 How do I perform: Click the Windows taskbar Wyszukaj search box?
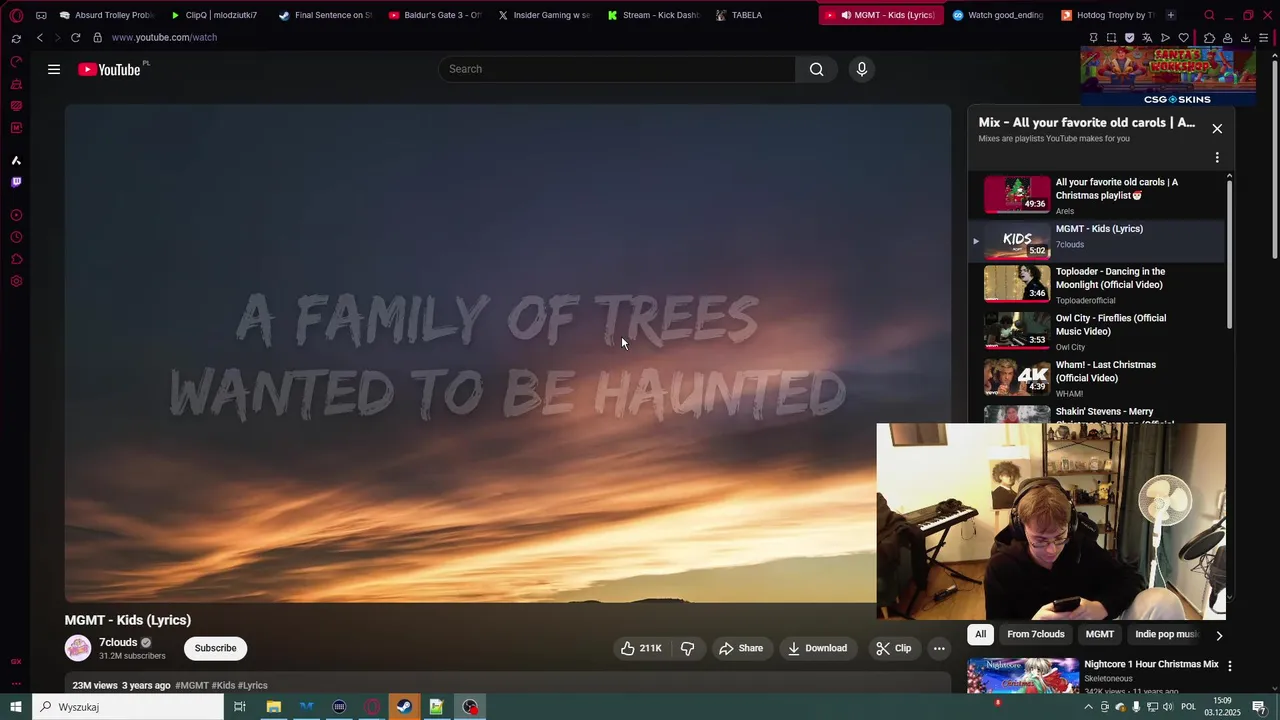coord(128,707)
